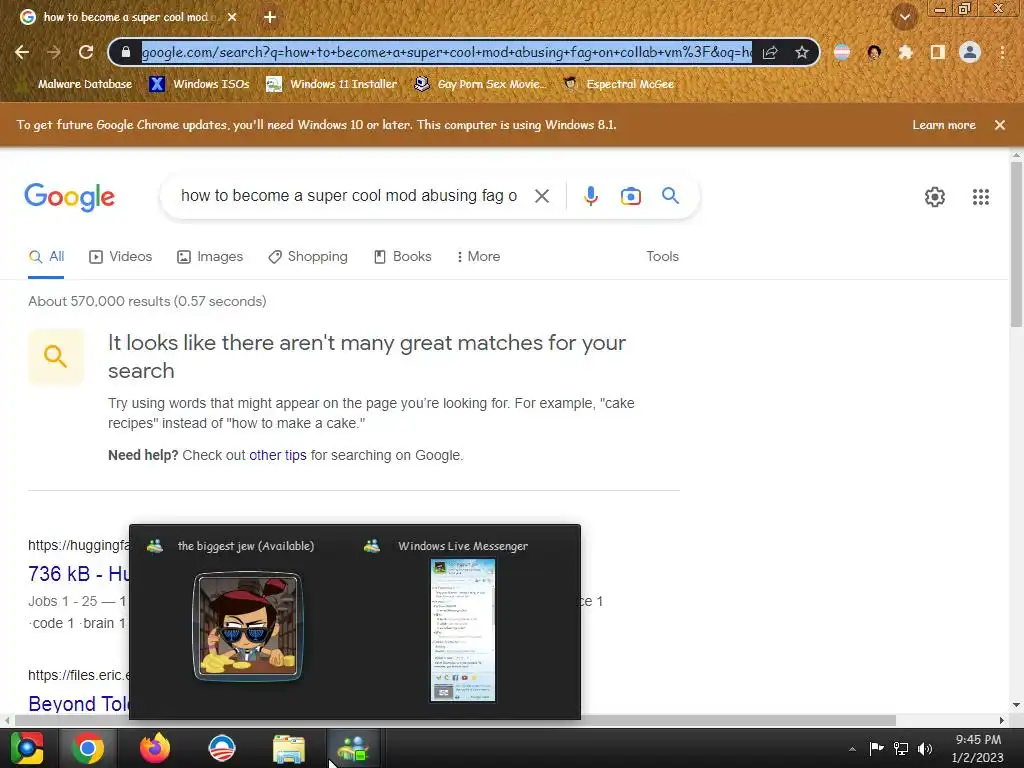Dismiss the Chrome update infobar
Viewport: 1024px width, 768px height.
pos(1000,125)
